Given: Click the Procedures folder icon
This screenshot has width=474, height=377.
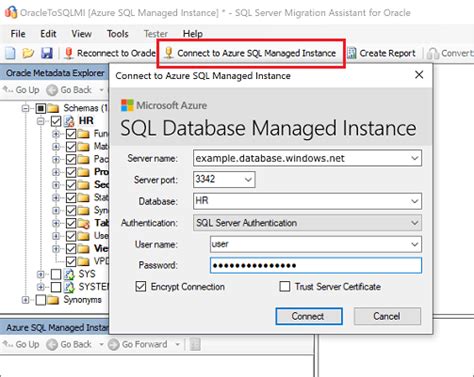Looking at the screenshot, I should tap(84, 172).
